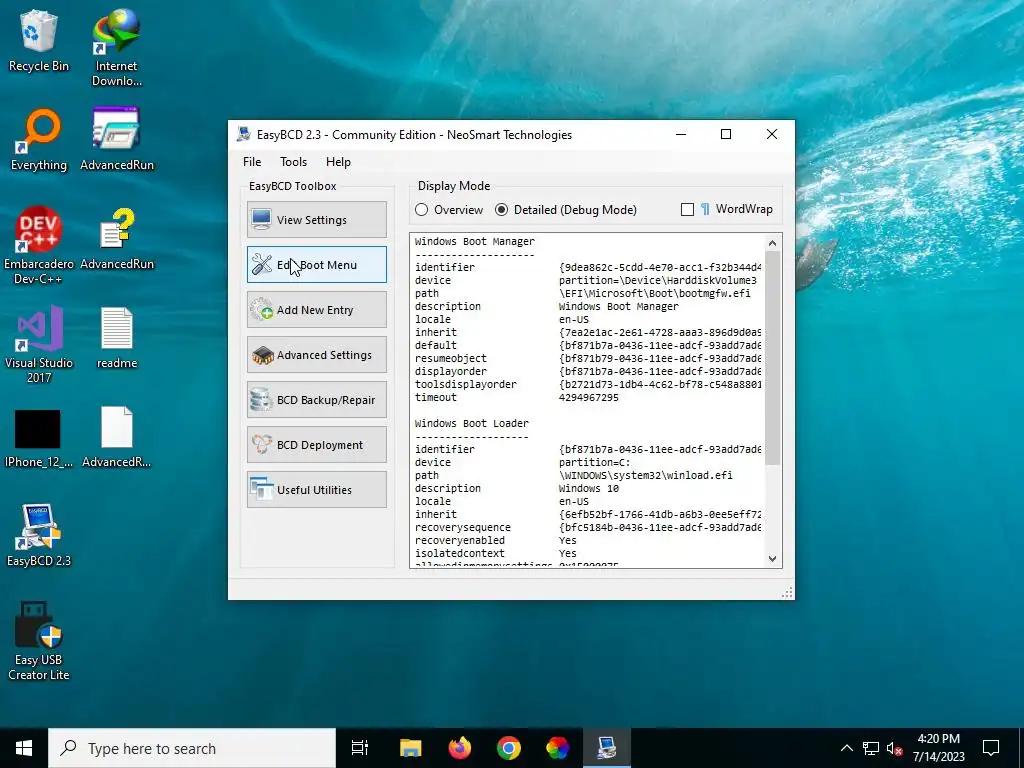The width and height of the screenshot is (1024, 768).
Task: Click the vertical scrollbar thumb in output pane
Action: (x=773, y=358)
